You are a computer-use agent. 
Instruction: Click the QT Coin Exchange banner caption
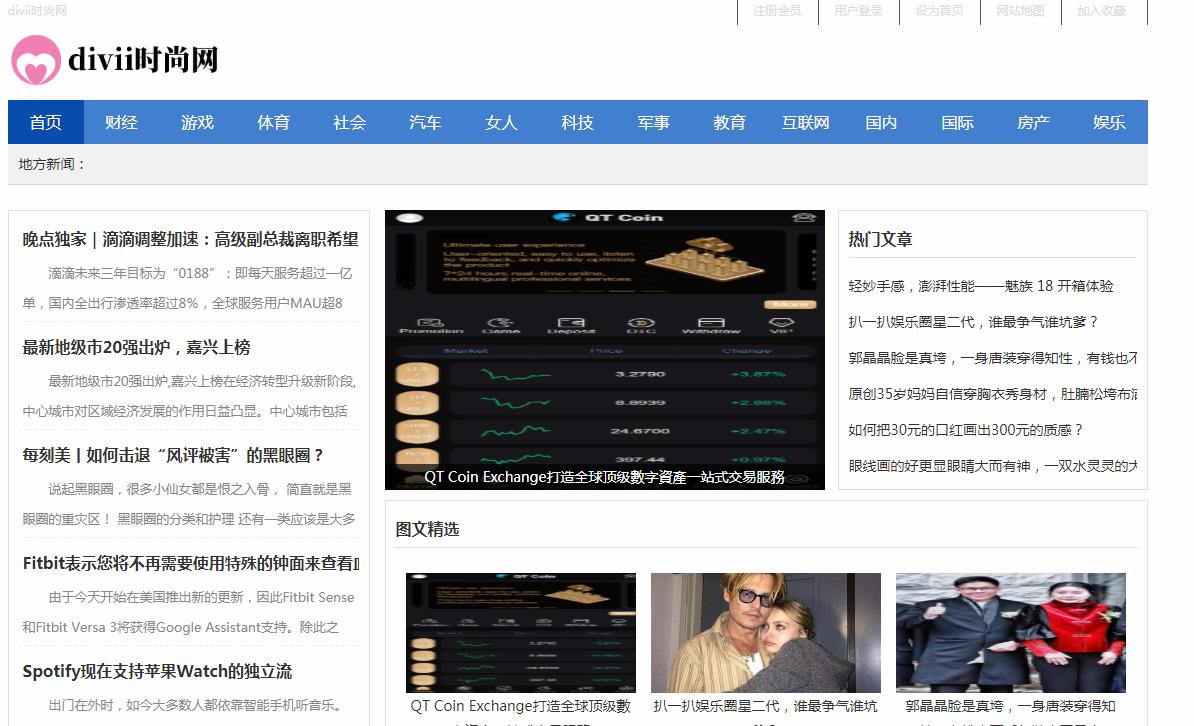coord(605,477)
